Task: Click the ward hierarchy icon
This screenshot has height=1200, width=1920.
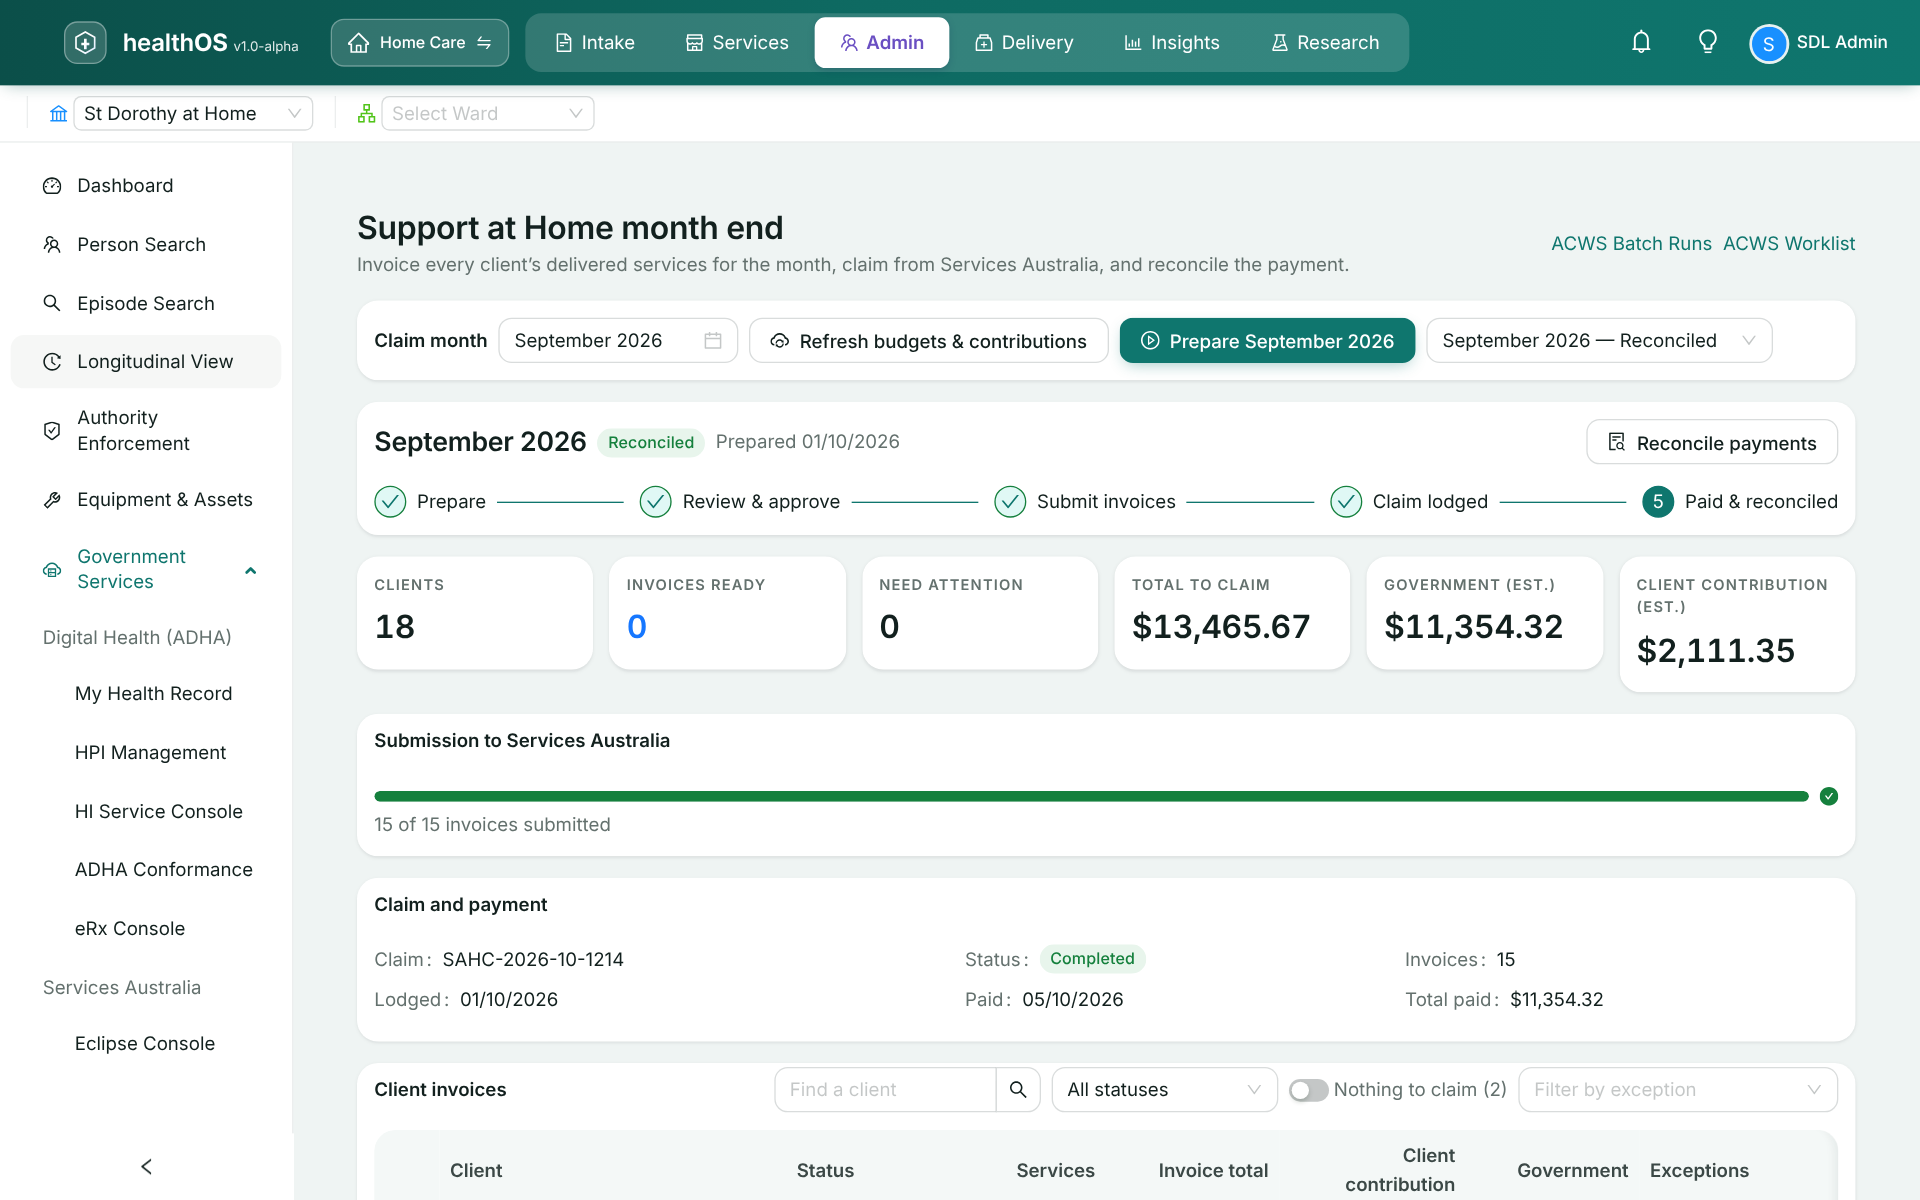Action: [367, 113]
